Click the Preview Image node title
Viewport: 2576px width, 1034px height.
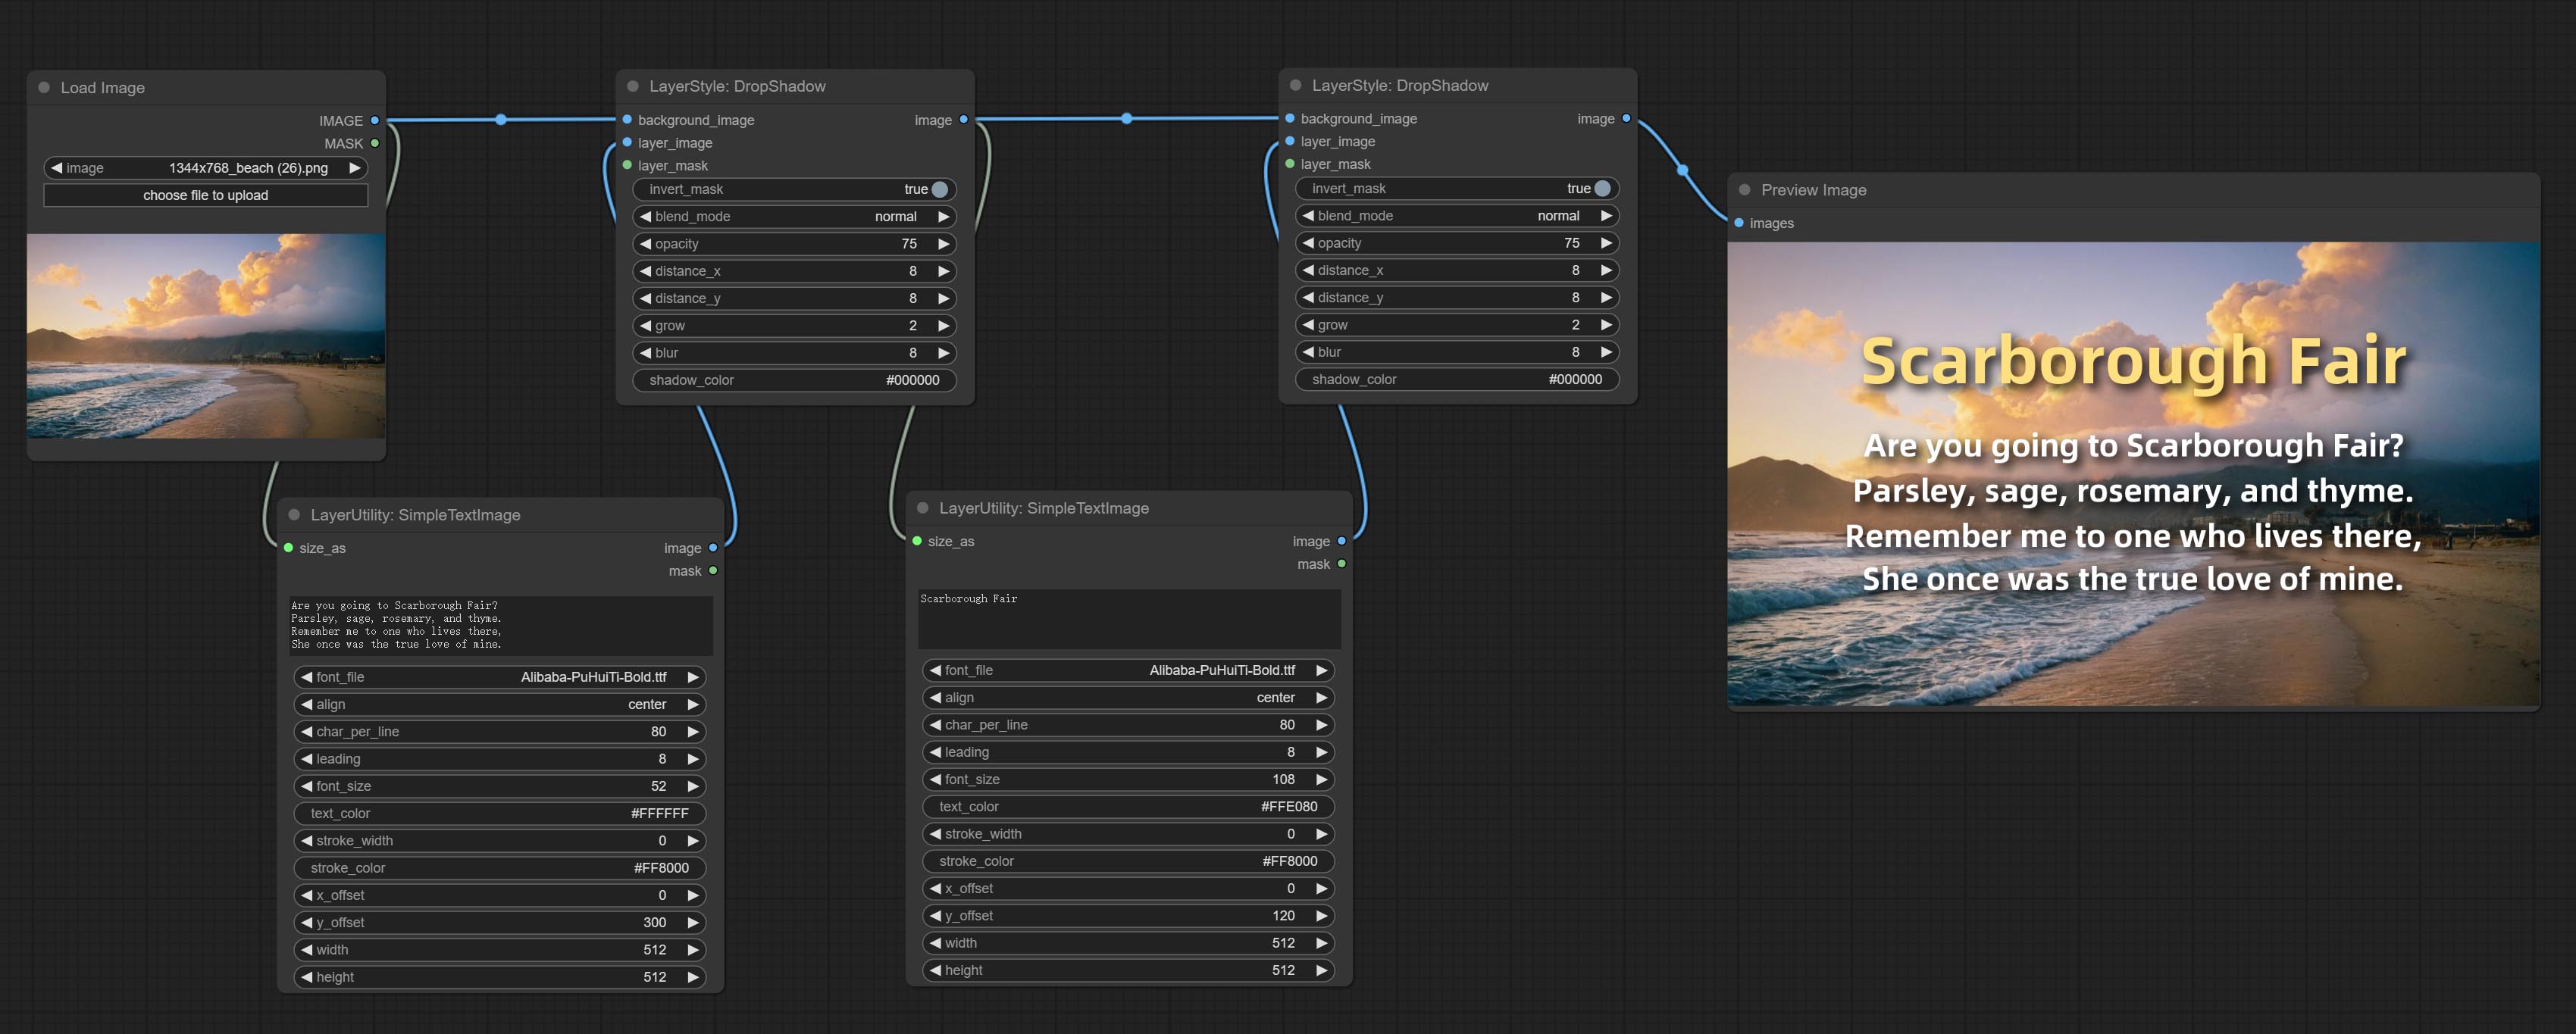1813,190
